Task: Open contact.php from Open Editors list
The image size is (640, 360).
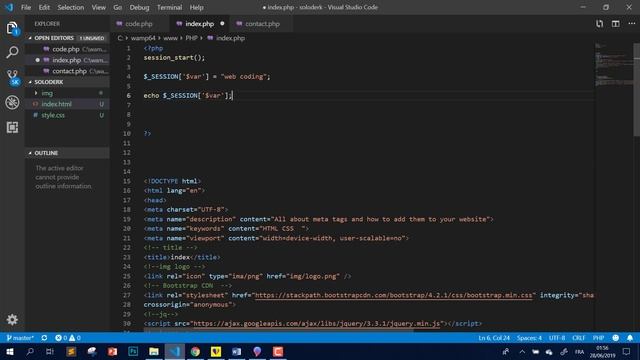Action: tap(67, 71)
